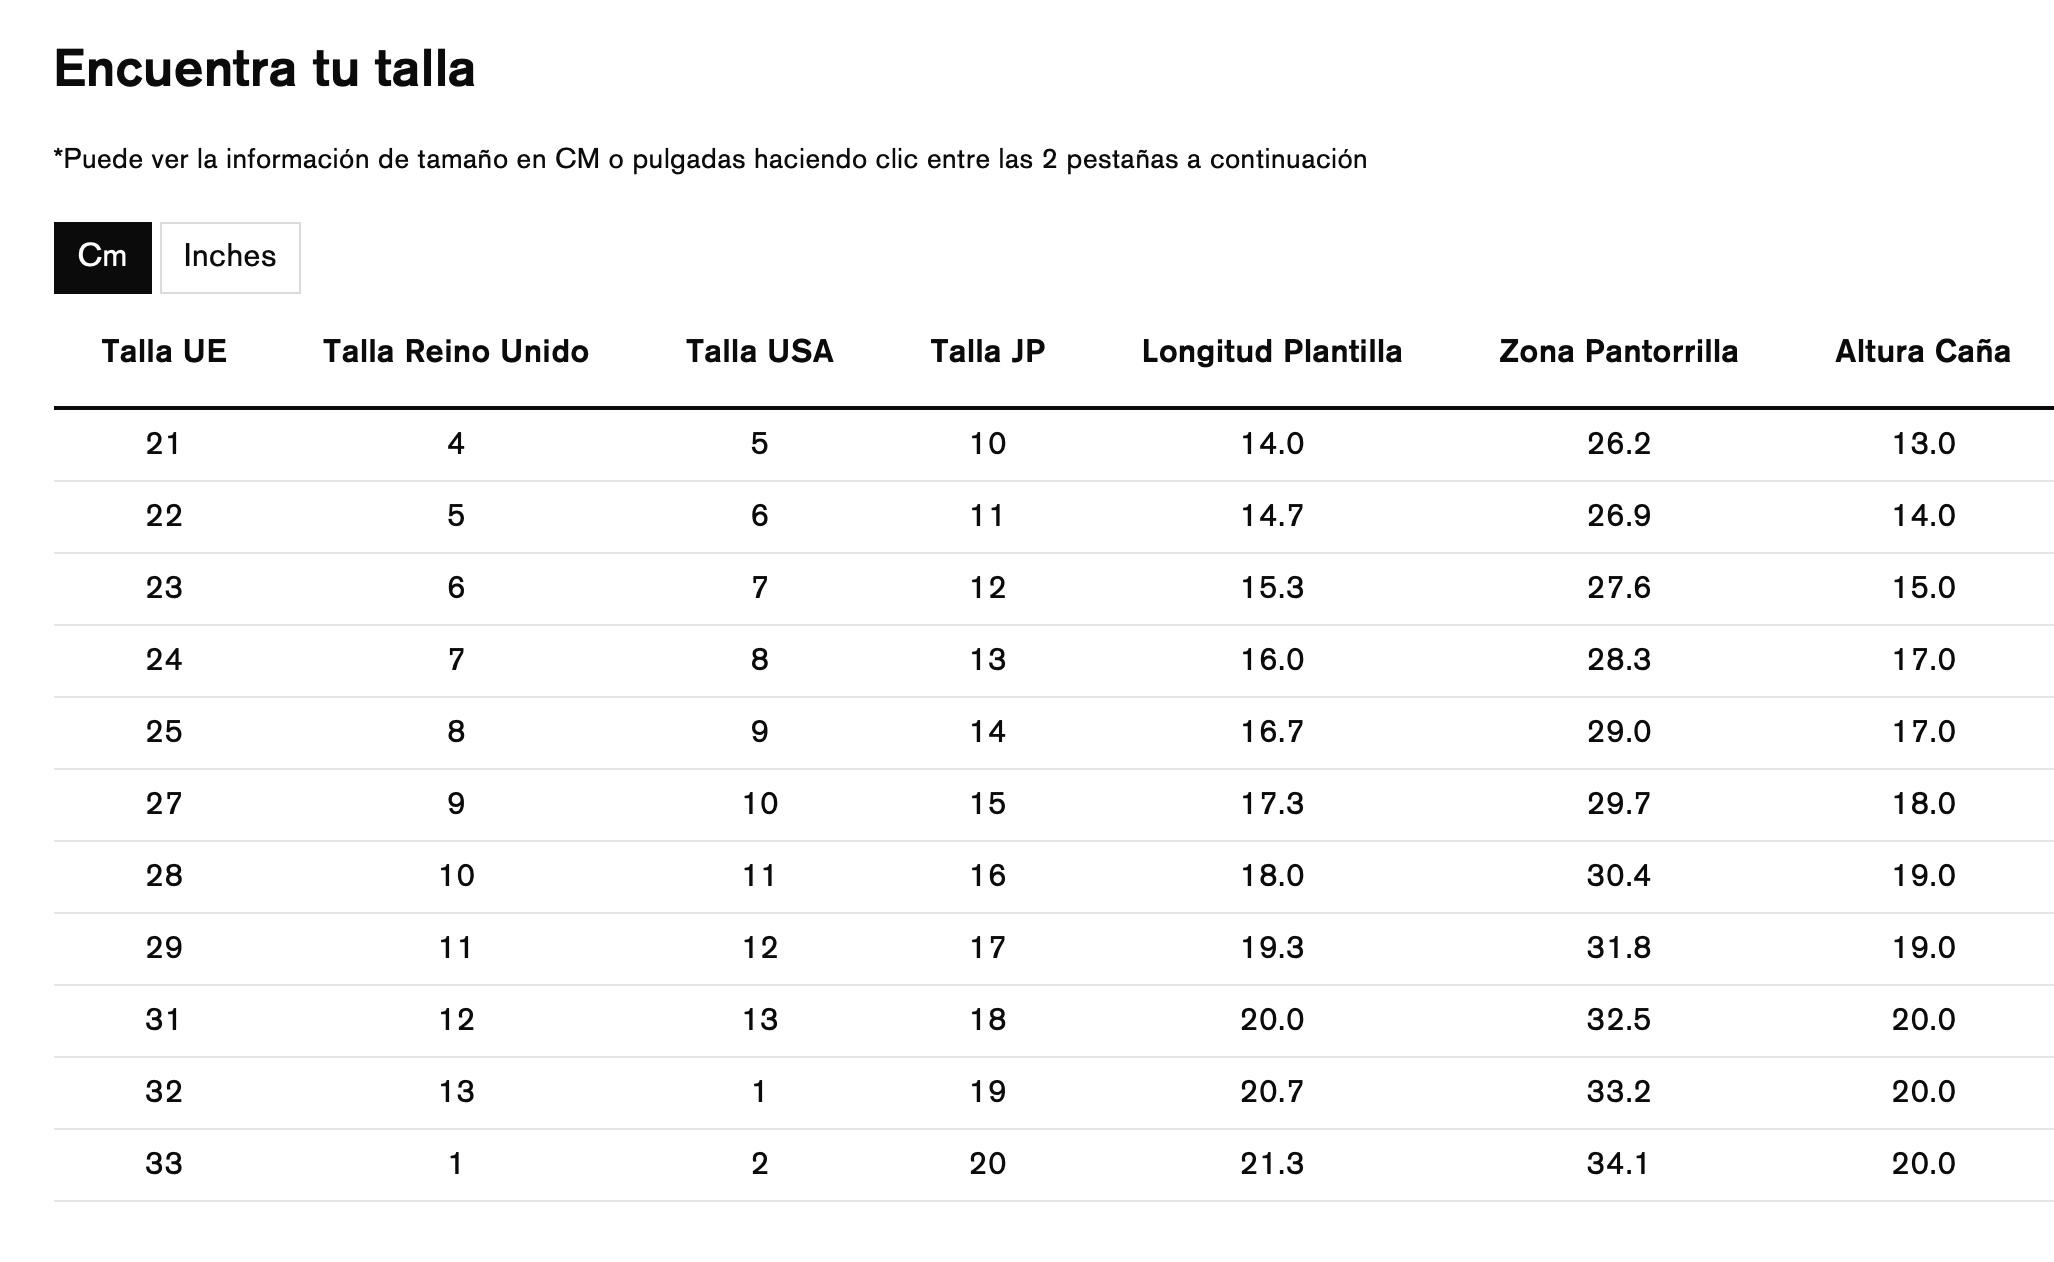
Task: Click the Altura Caña header
Action: (x=1923, y=352)
